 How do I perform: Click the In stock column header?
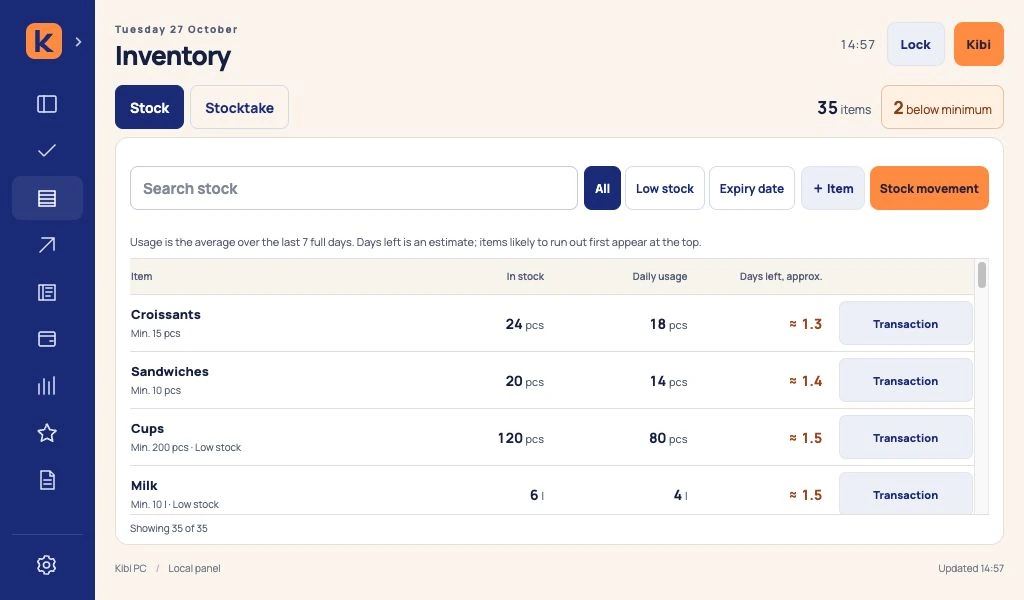(525, 276)
